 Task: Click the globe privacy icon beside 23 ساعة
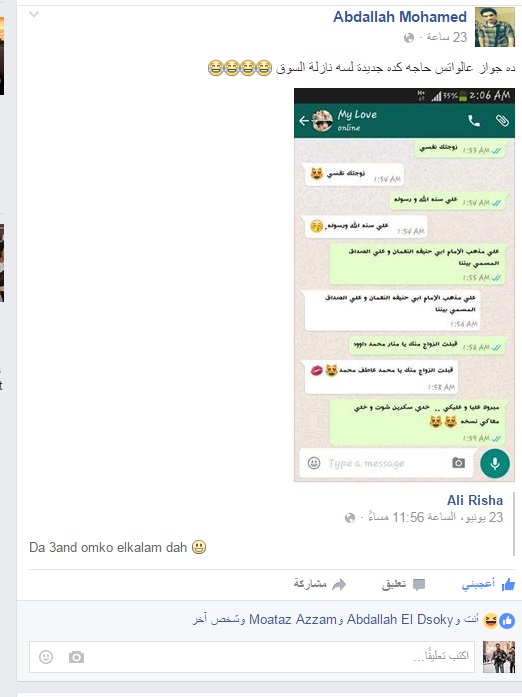click(x=409, y=38)
